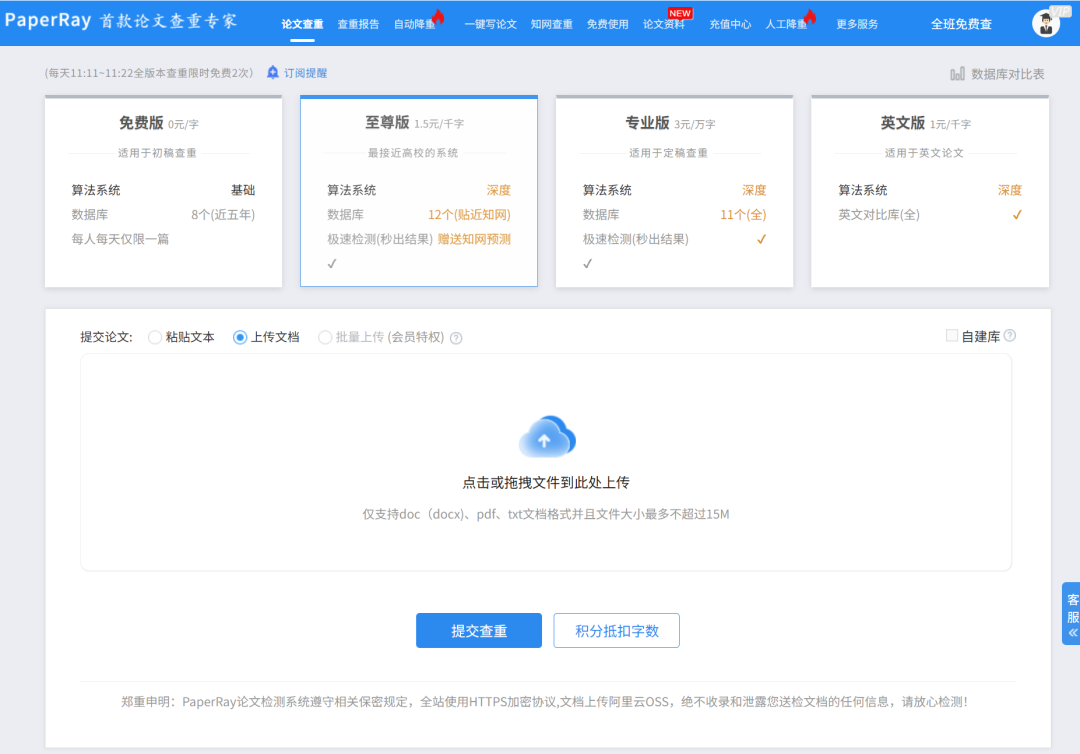Image resolution: width=1080 pixels, height=754 pixels.
Task: Select the 免费版 plan card
Action: (x=163, y=192)
